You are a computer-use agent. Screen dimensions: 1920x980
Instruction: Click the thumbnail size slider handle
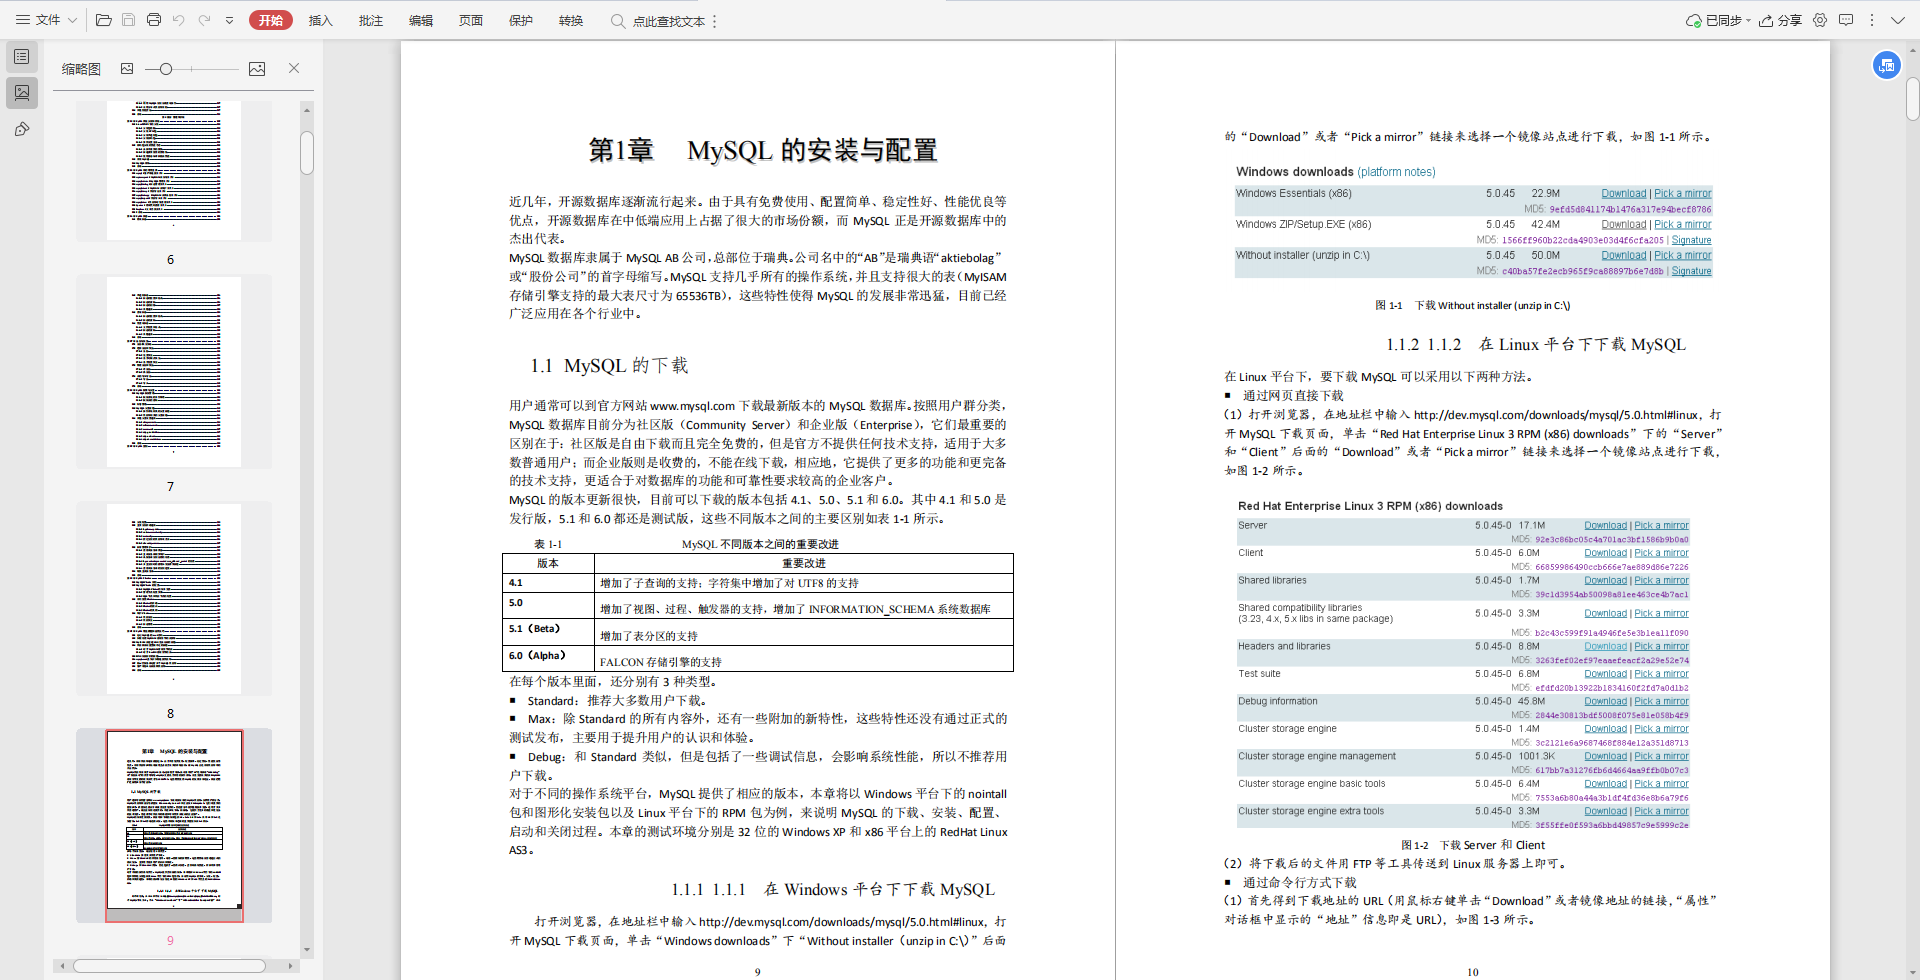[x=166, y=69]
